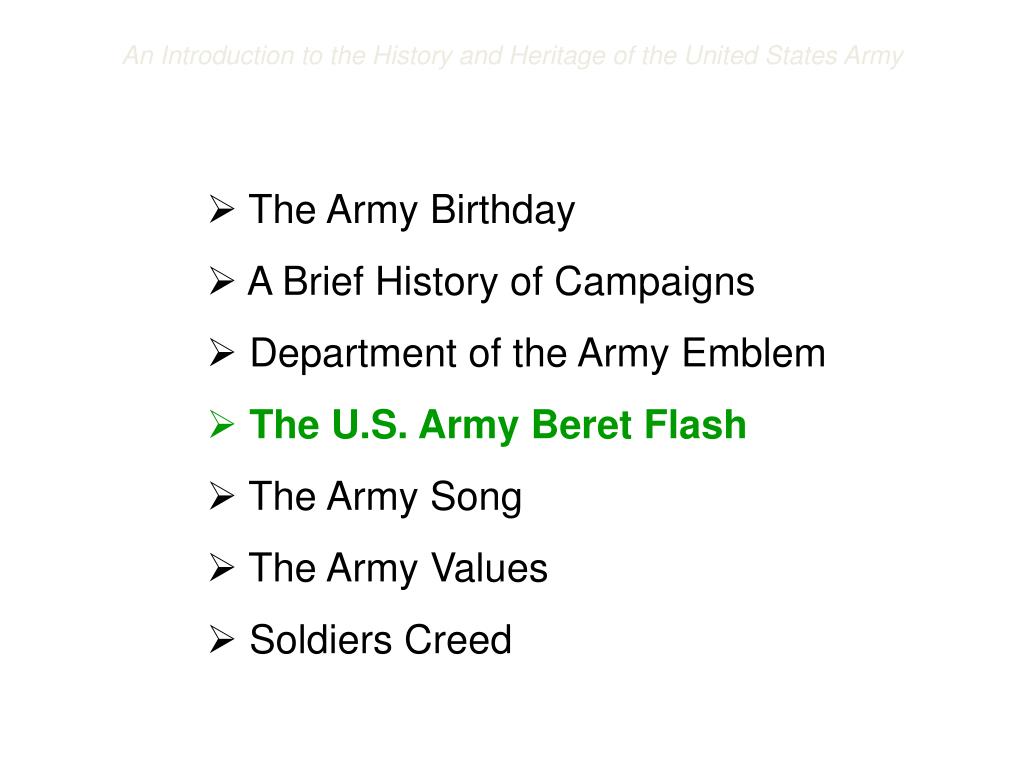The height and width of the screenshot is (768, 1024).
Task: Click the arrow bullet beside The Army Birthday
Action: coord(222,209)
